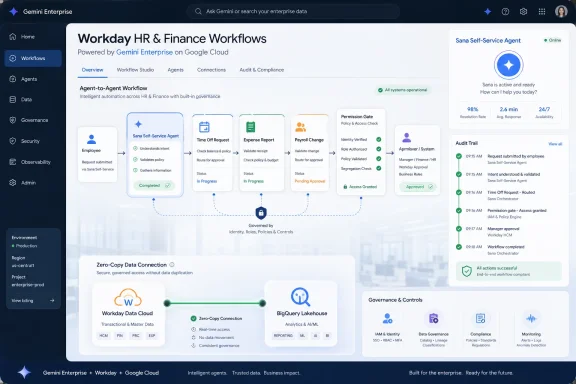Click the BigQuery Lakehouse magnifier icon
Viewport: 576px width, 384px height.
(x=300, y=297)
